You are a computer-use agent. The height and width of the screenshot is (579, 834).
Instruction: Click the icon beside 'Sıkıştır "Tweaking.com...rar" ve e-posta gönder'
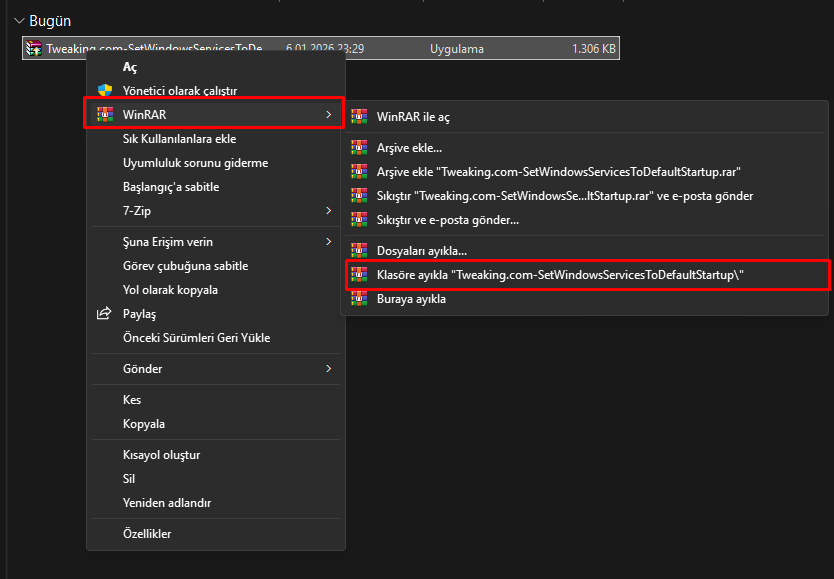coord(359,196)
